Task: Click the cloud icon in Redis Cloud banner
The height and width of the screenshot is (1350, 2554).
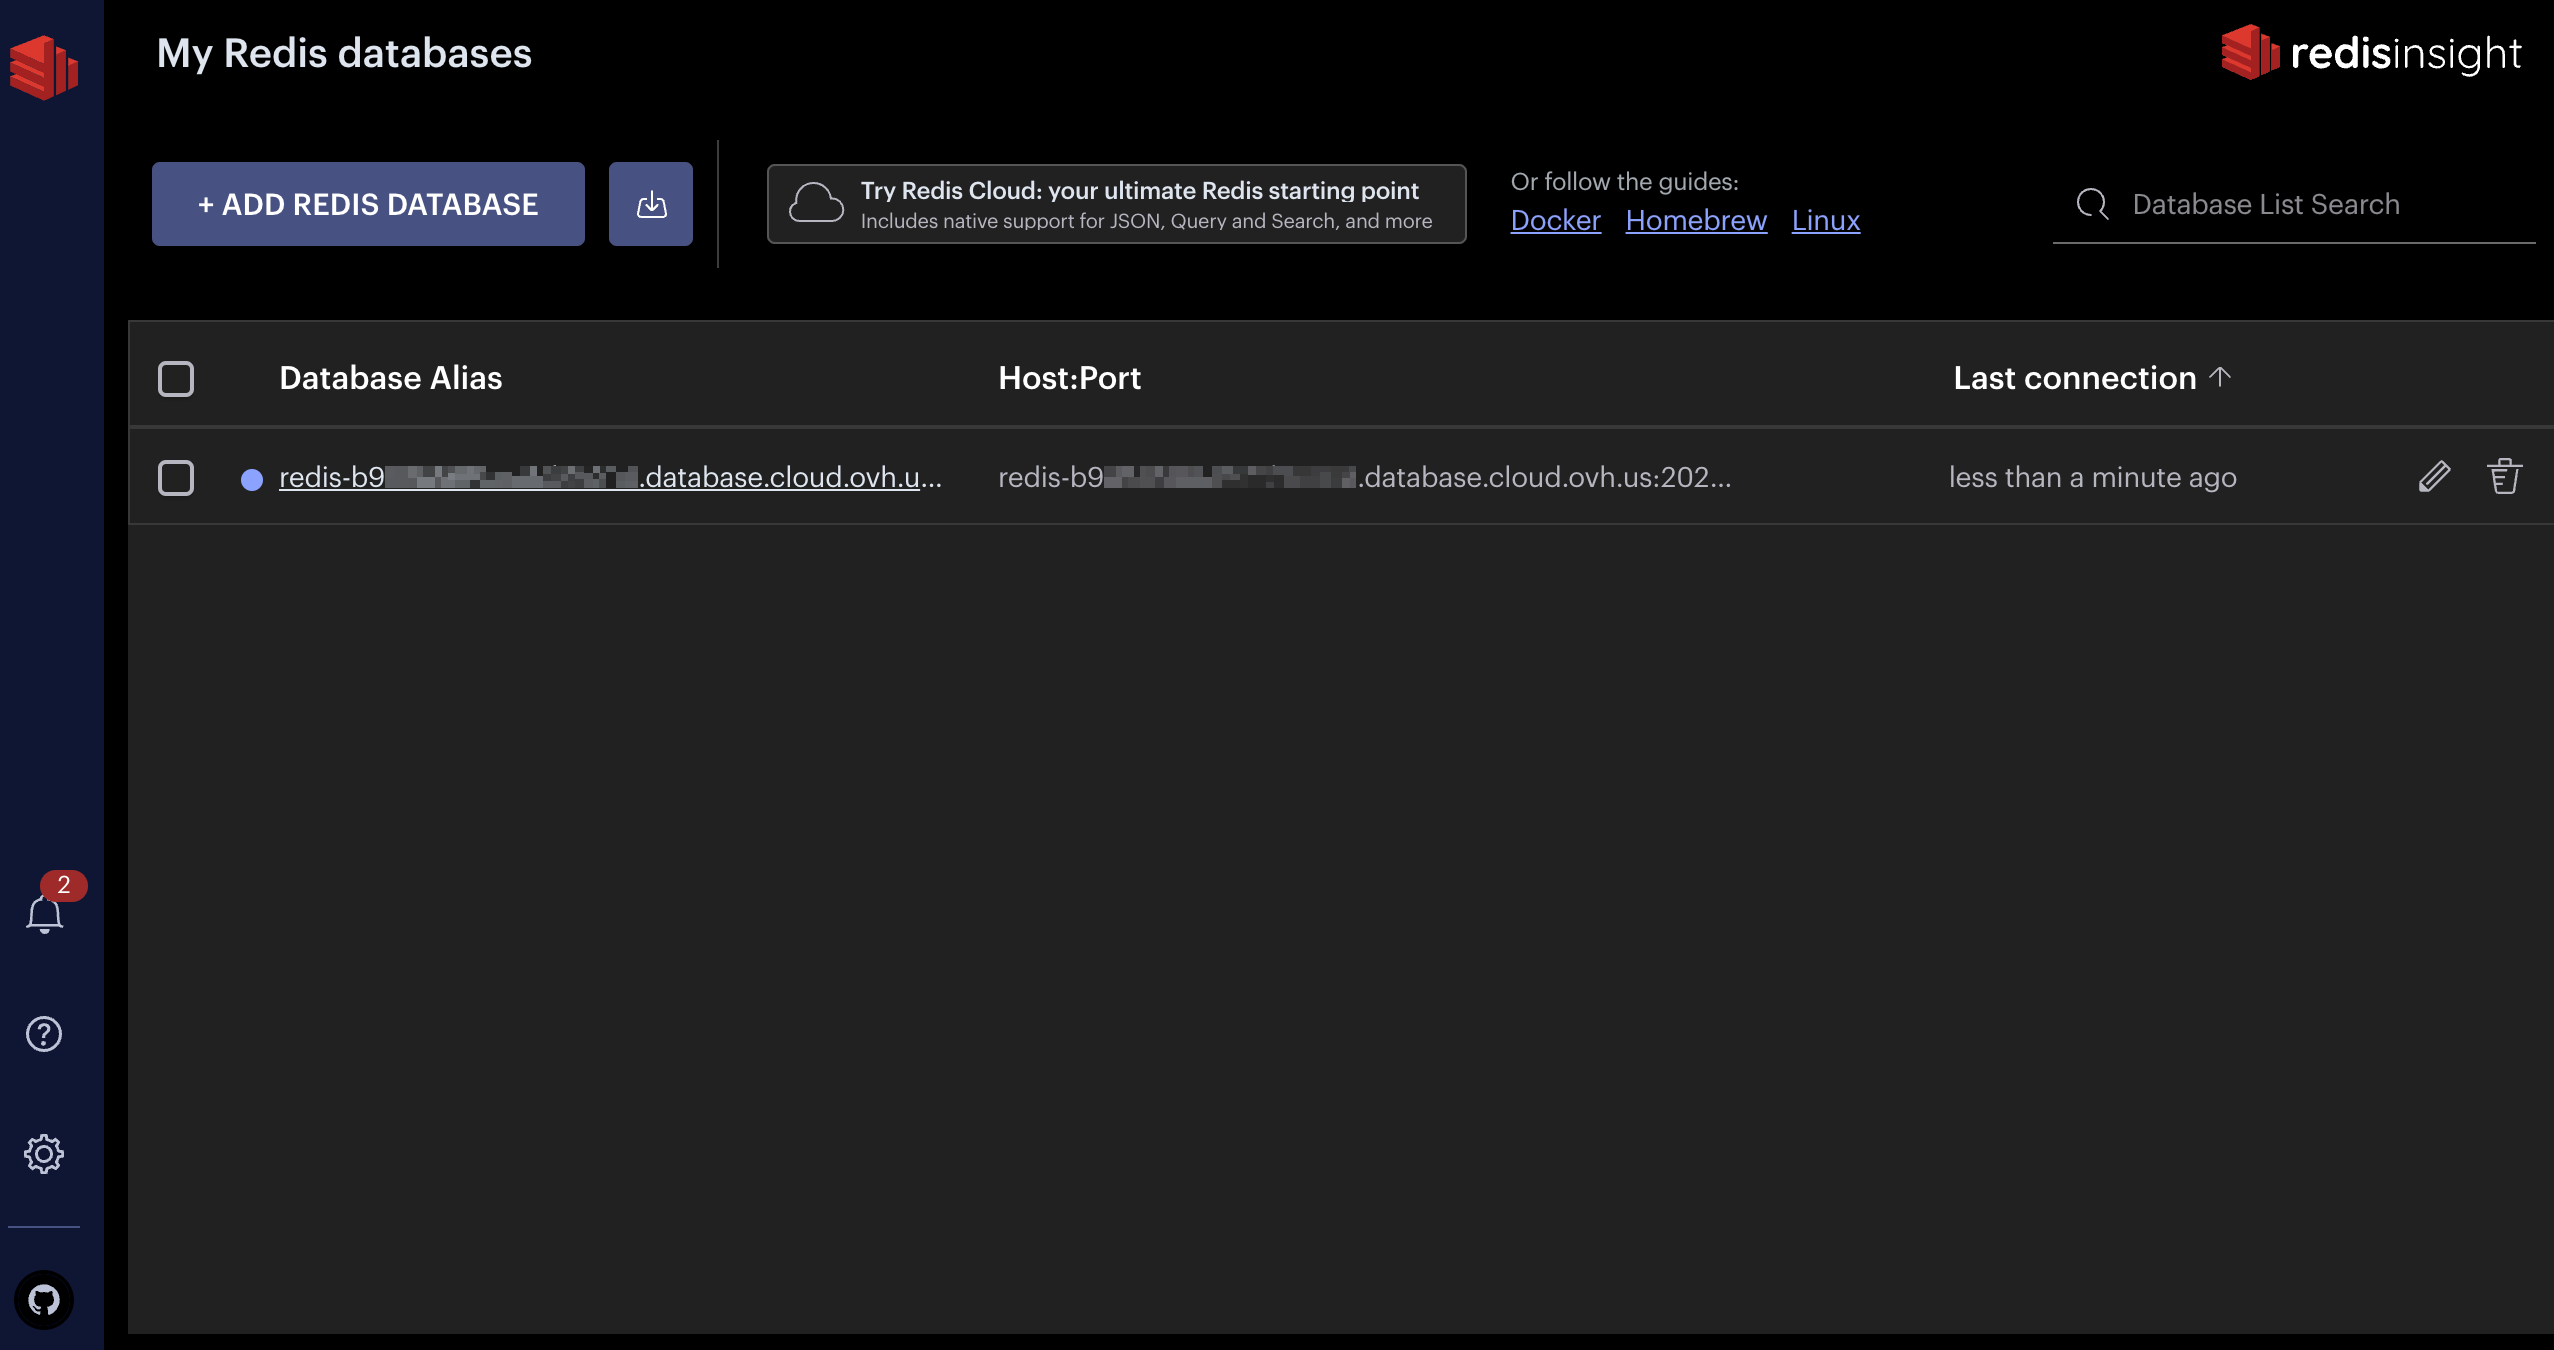Action: click(x=816, y=203)
